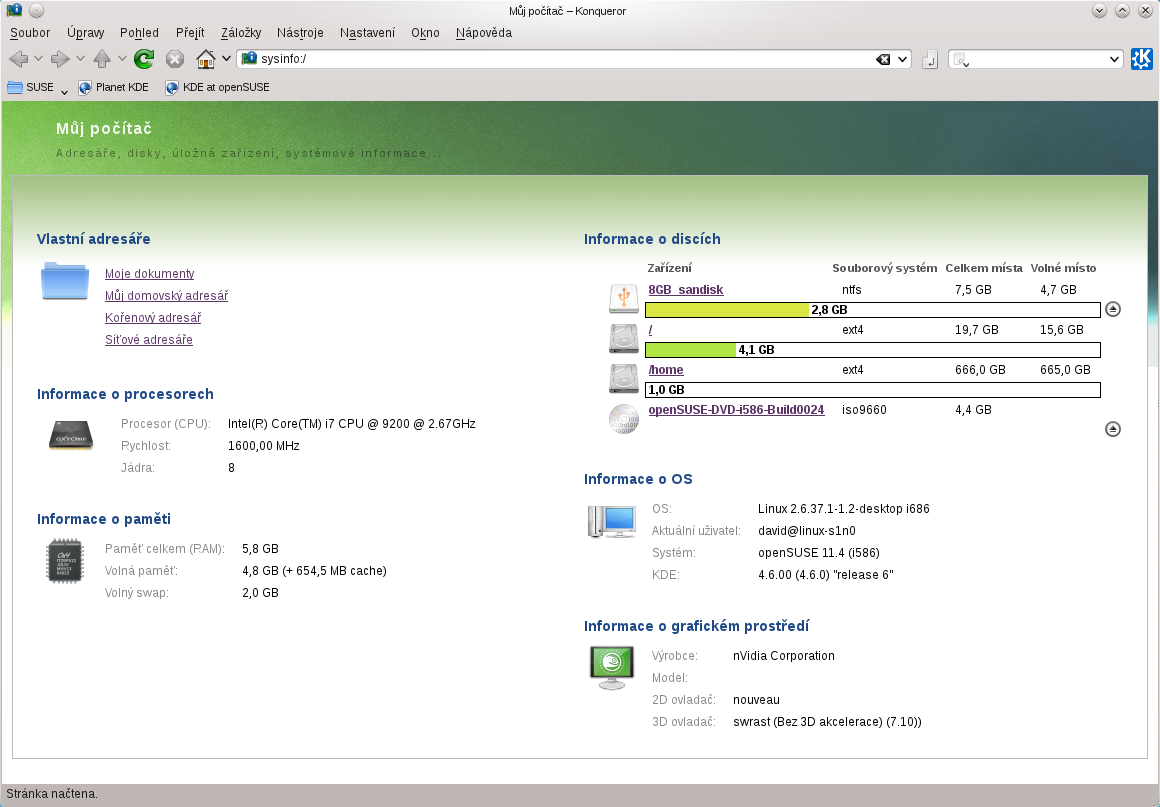
Task: Open the Nastavení menu
Action: 368,33
